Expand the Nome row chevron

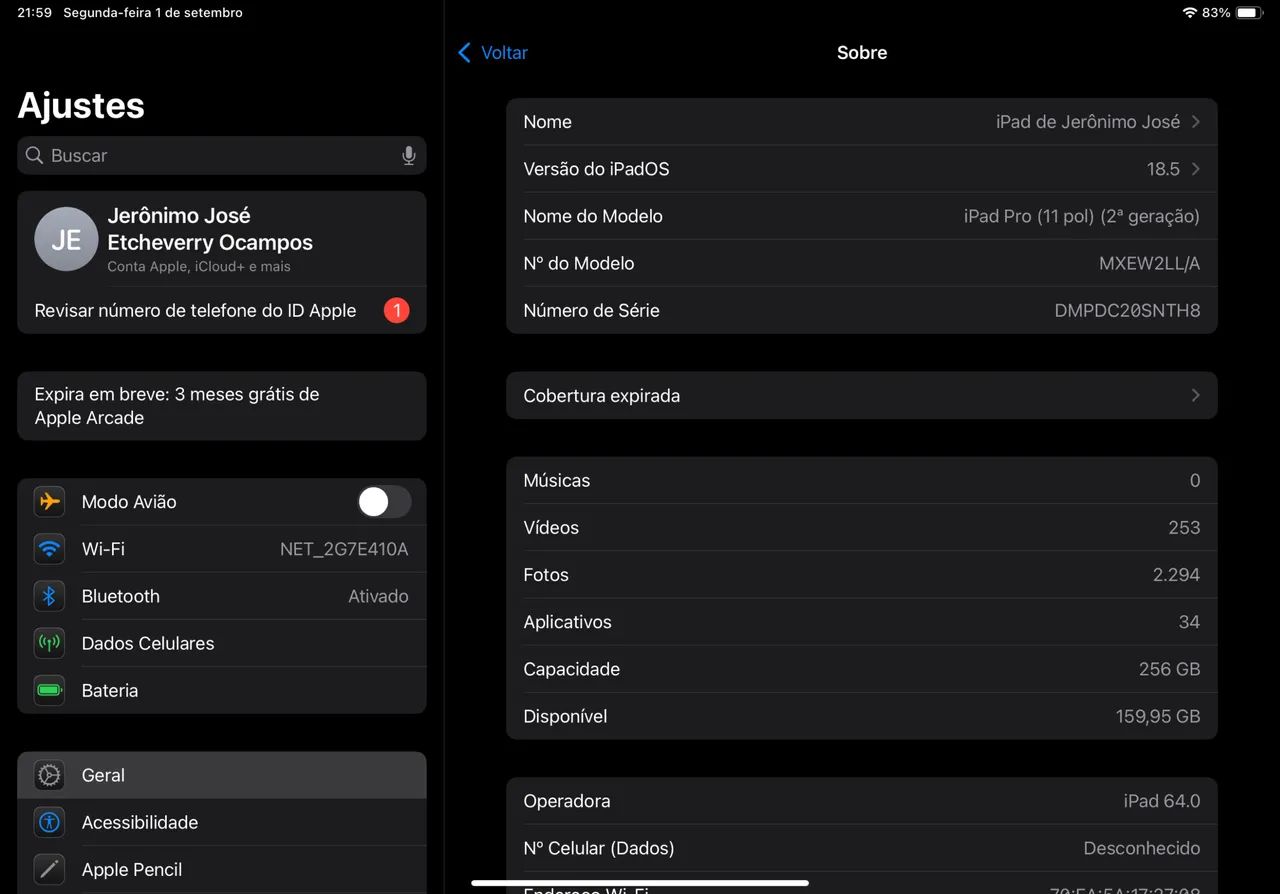[x=1195, y=122]
